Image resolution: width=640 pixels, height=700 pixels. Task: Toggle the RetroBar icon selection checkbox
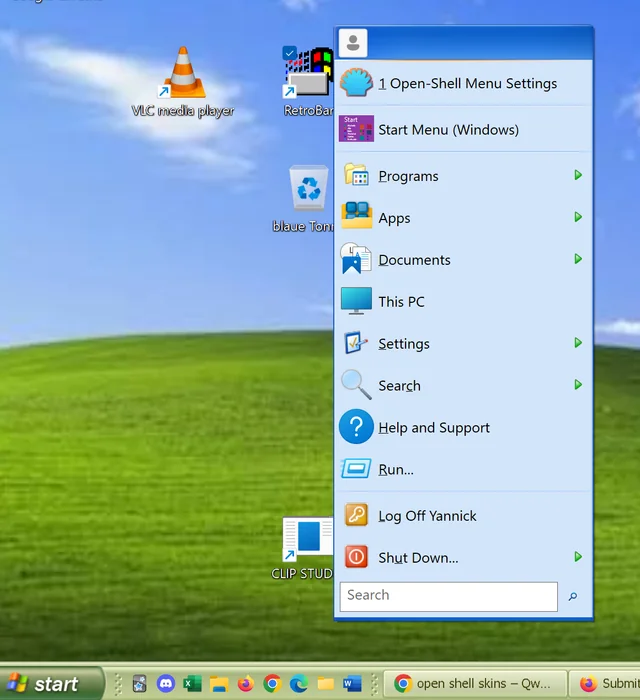pyautogui.click(x=289, y=53)
